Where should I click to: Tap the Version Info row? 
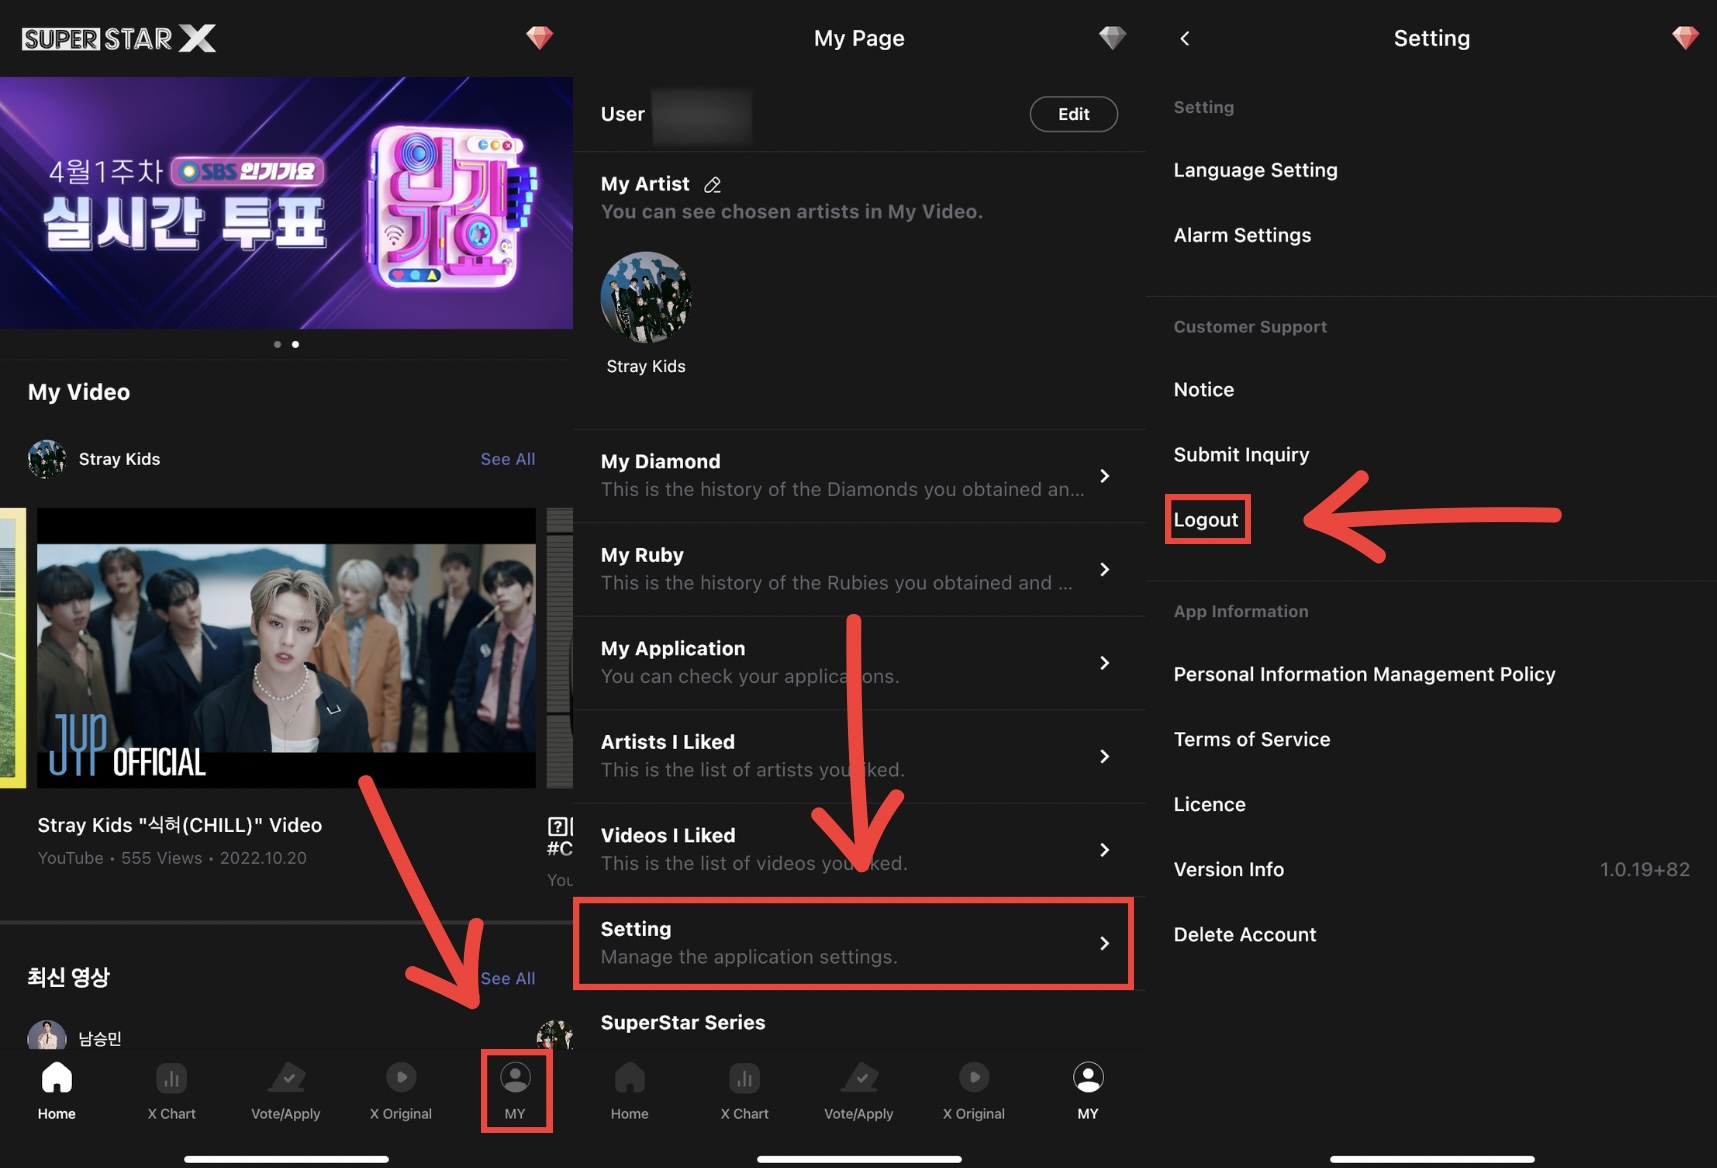(x=1431, y=870)
